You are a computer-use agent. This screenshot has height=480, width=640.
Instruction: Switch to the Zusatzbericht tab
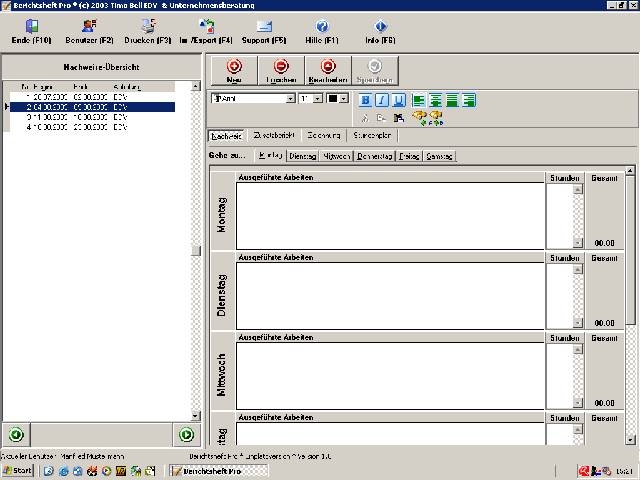pos(273,135)
